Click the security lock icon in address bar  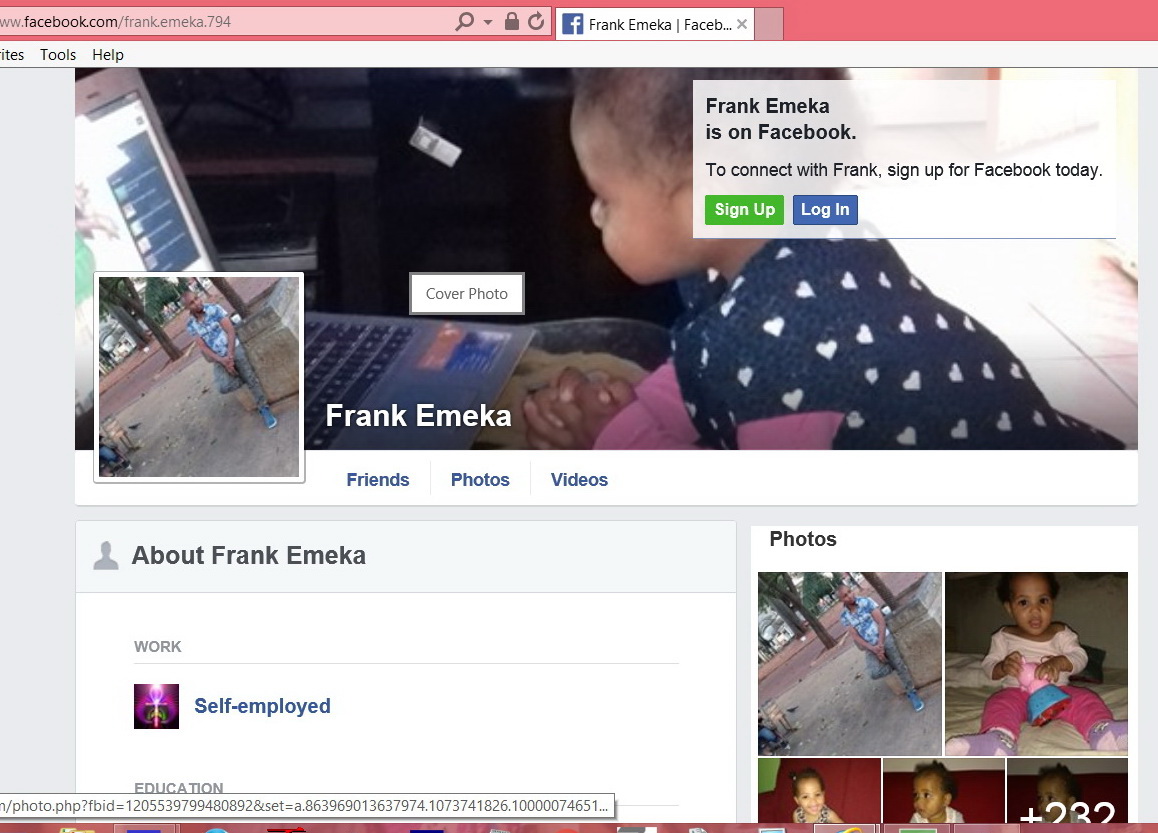tap(512, 22)
